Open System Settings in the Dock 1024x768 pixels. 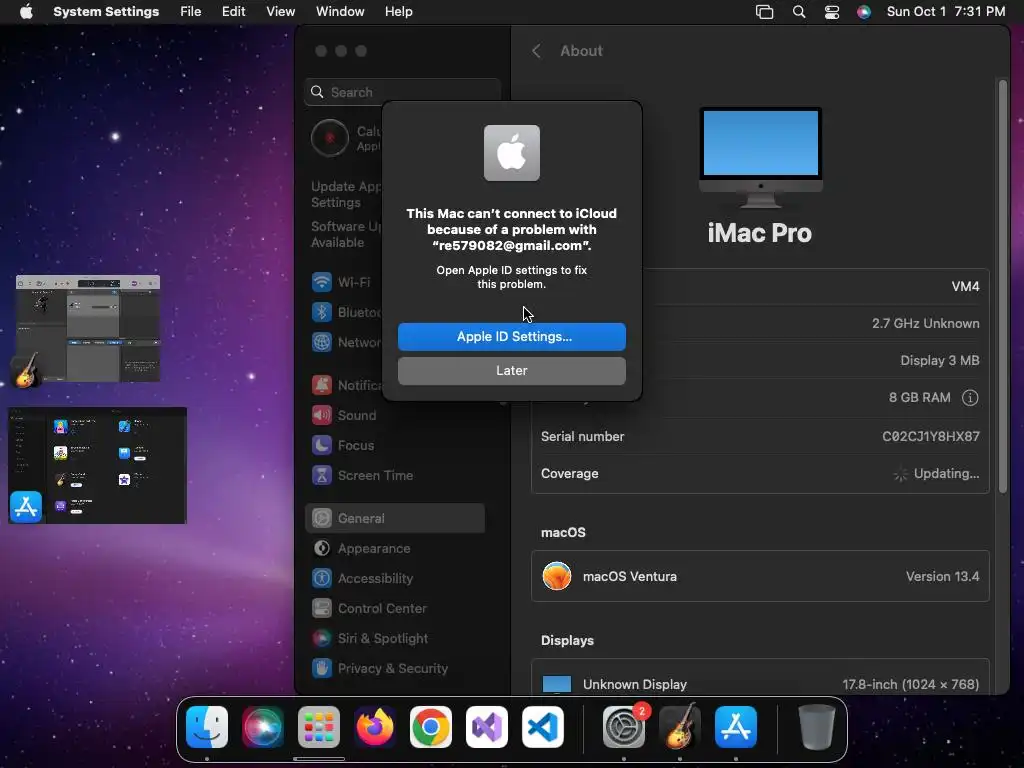[624, 727]
